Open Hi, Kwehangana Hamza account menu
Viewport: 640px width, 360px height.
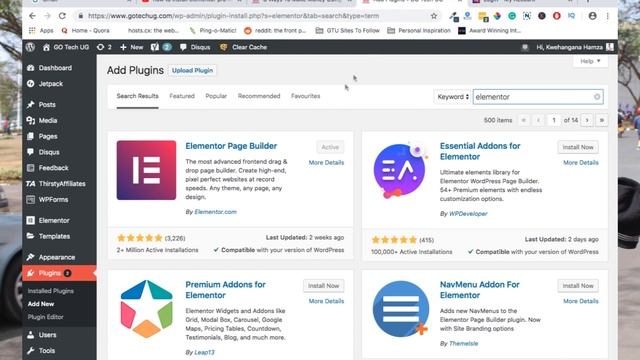tap(575, 47)
